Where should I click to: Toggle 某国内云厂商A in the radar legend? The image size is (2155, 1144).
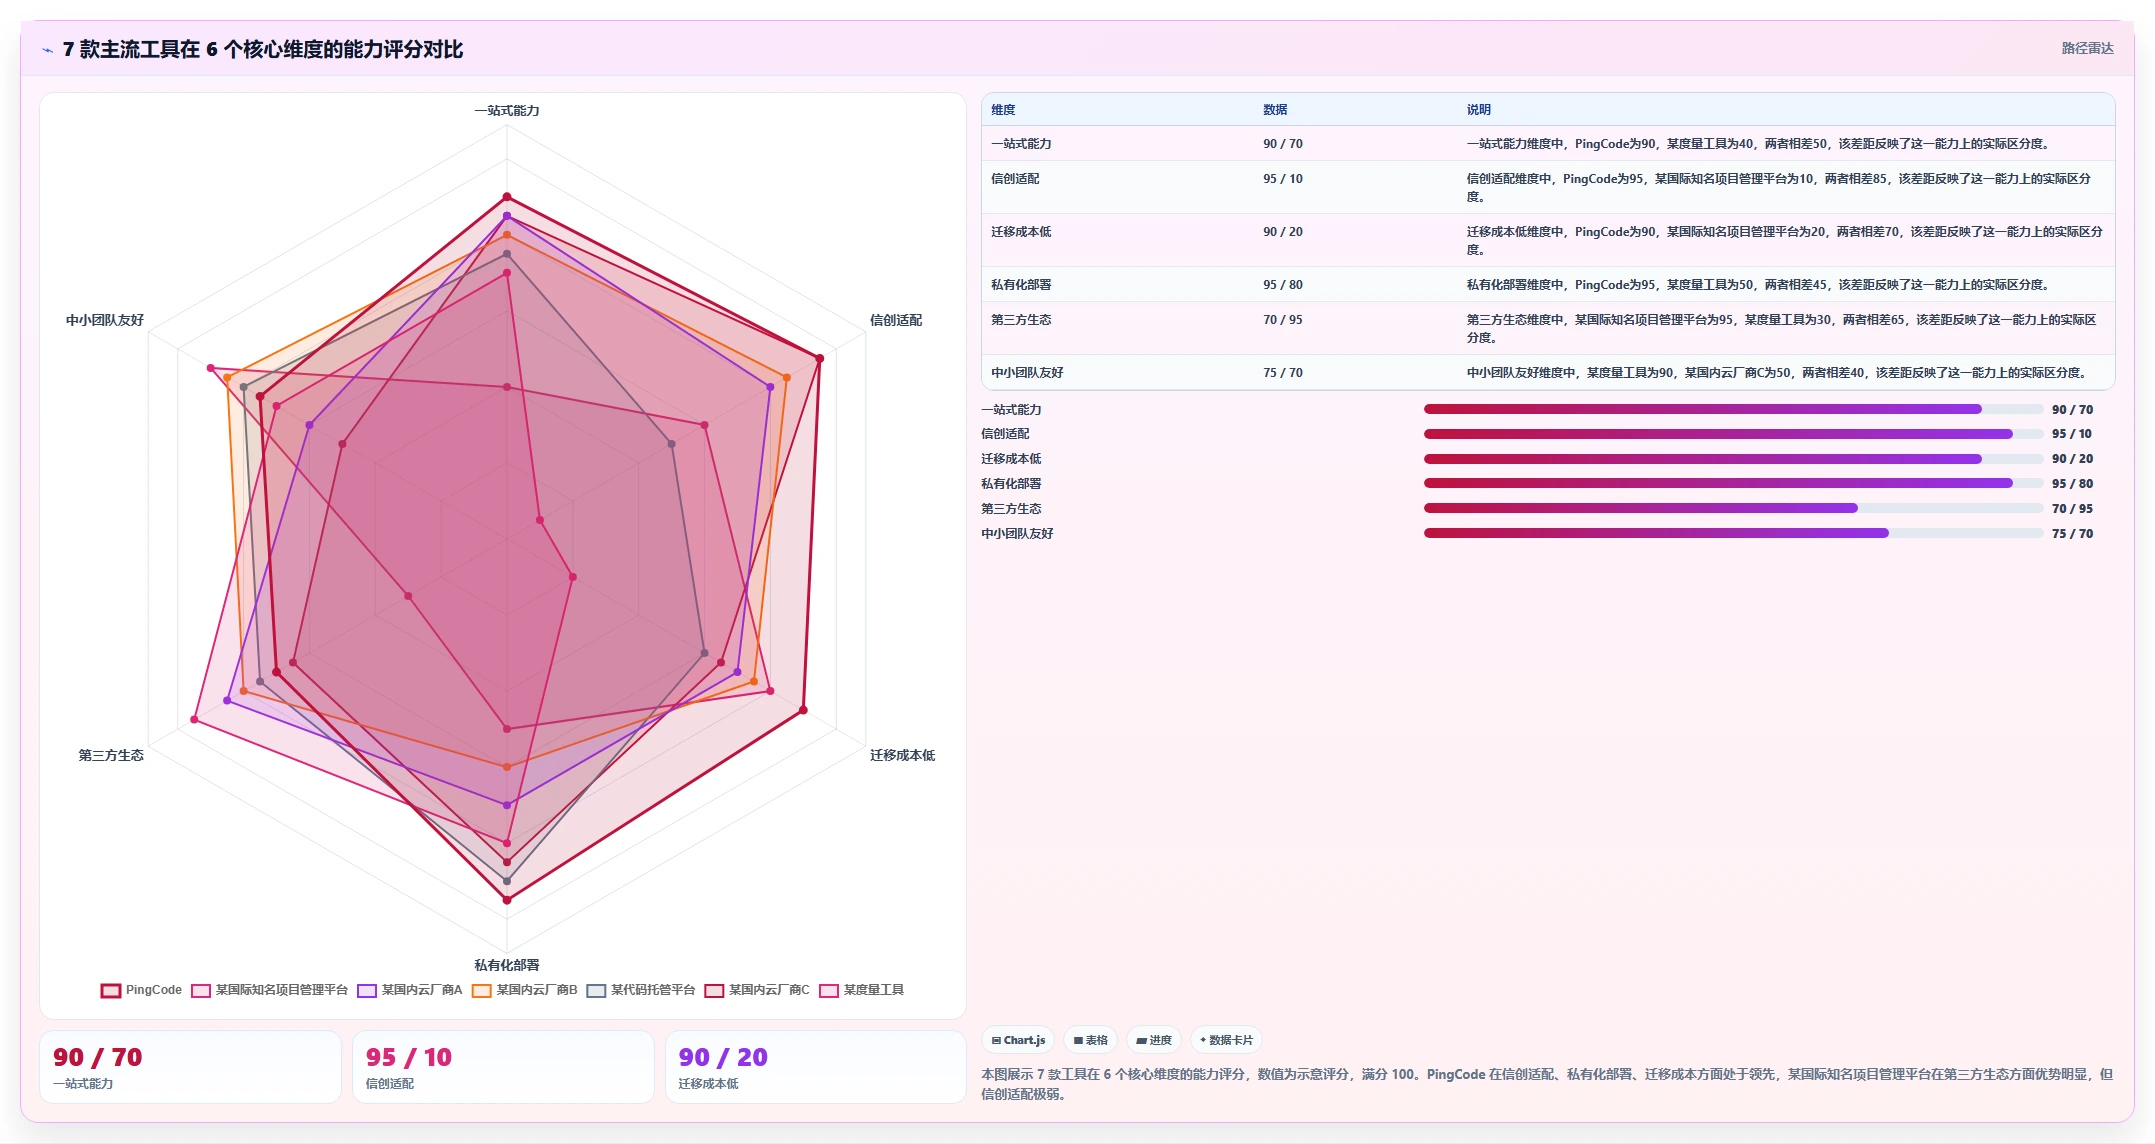[x=409, y=990]
